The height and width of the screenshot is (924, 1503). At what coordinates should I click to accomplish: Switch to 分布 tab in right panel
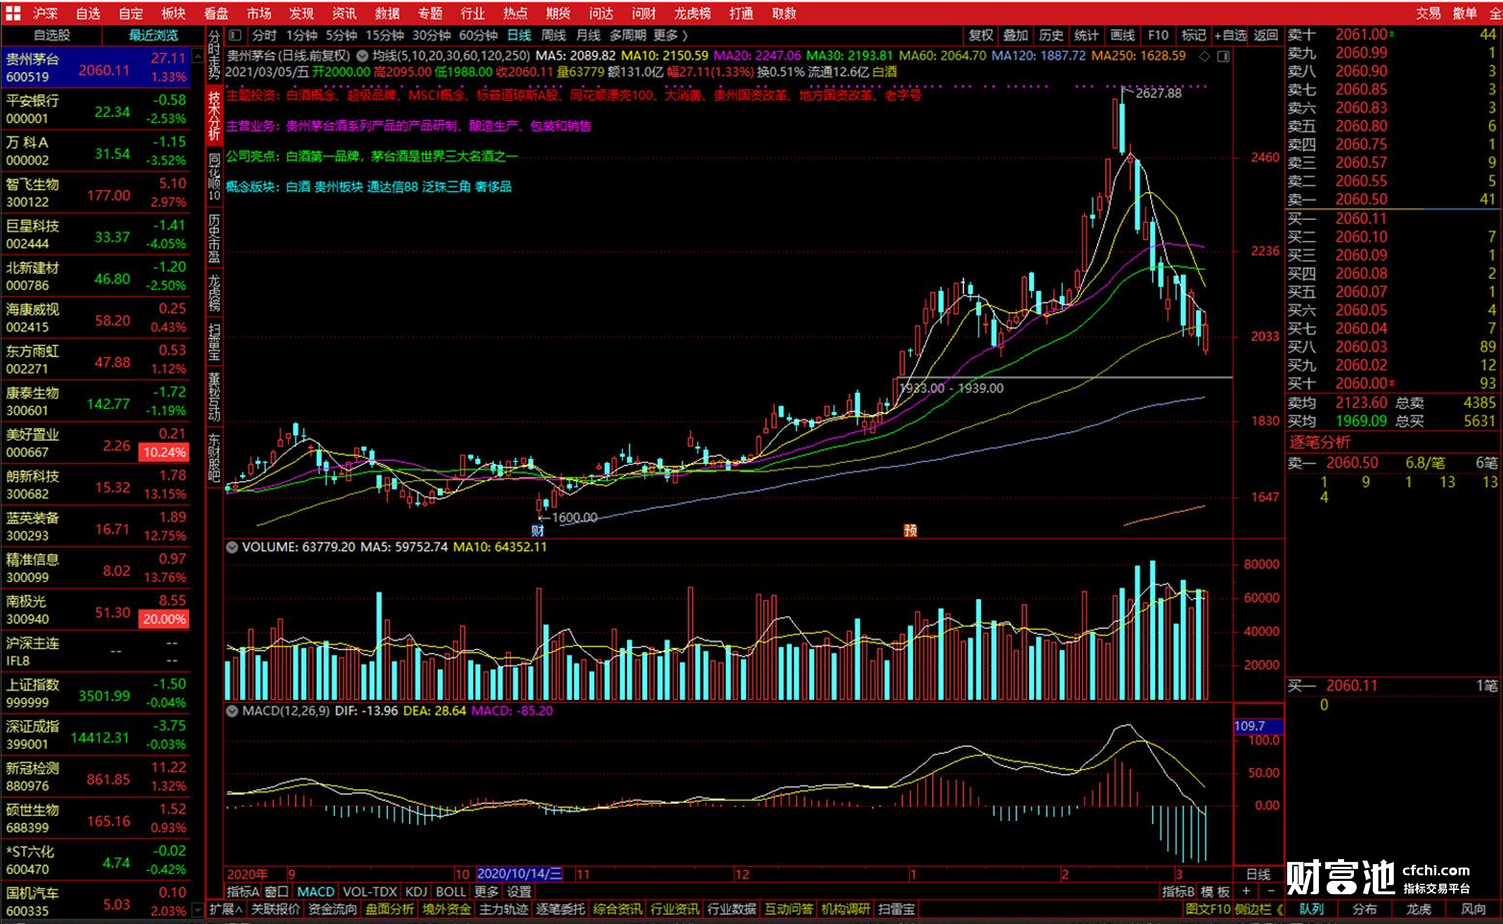(1365, 909)
